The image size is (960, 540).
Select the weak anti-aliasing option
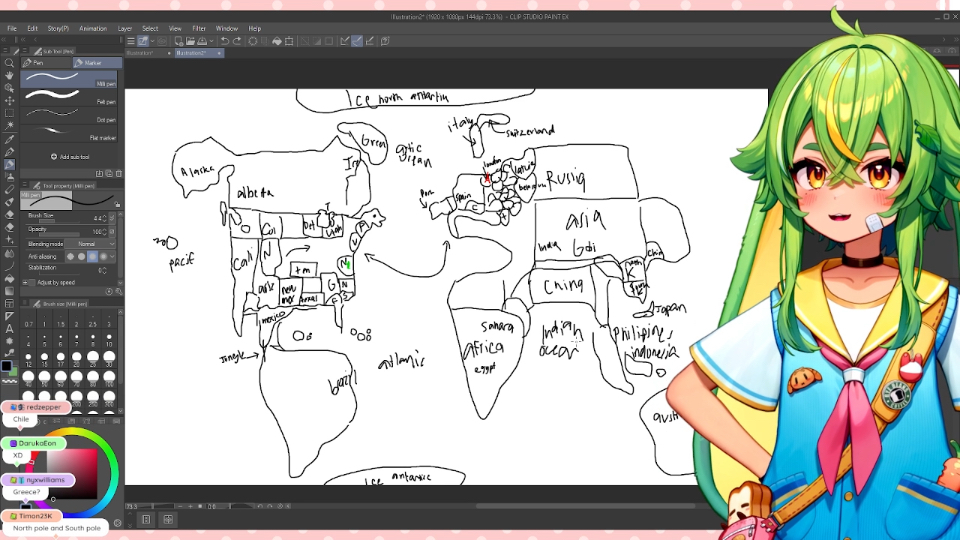click(81, 257)
